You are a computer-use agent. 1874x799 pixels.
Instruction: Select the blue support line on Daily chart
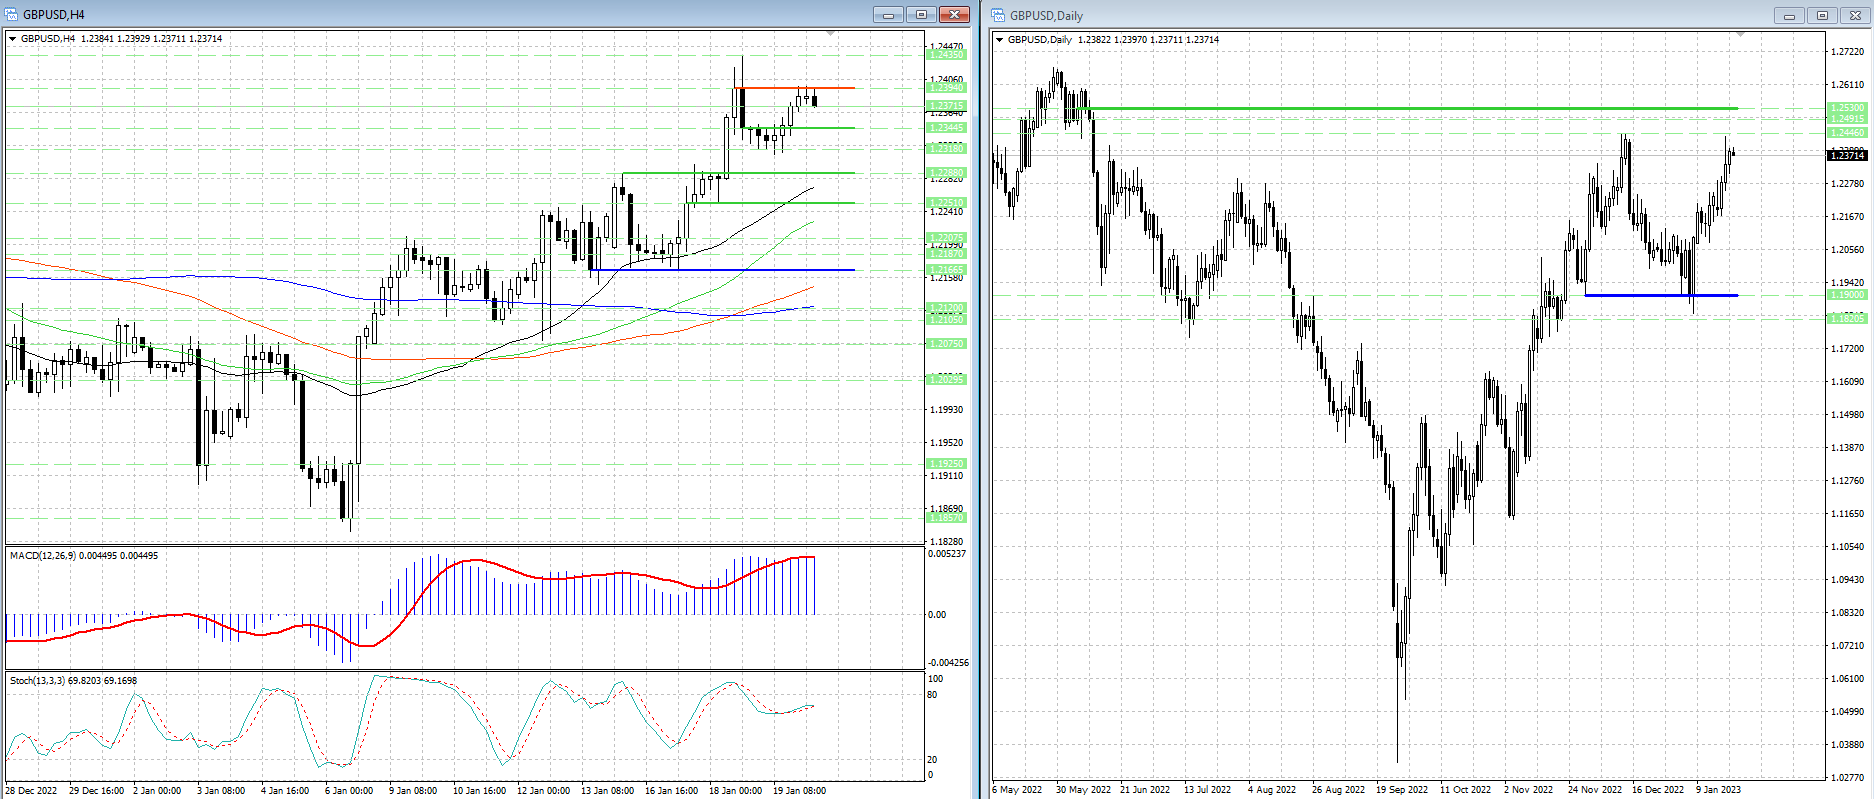click(1660, 295)
